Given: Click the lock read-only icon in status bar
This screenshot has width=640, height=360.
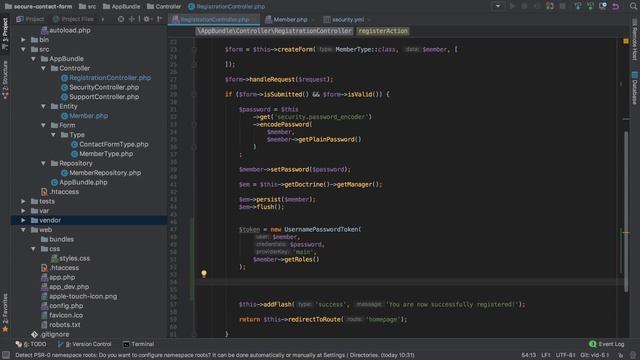Looking at the screenshot, I should coord(620,355).
